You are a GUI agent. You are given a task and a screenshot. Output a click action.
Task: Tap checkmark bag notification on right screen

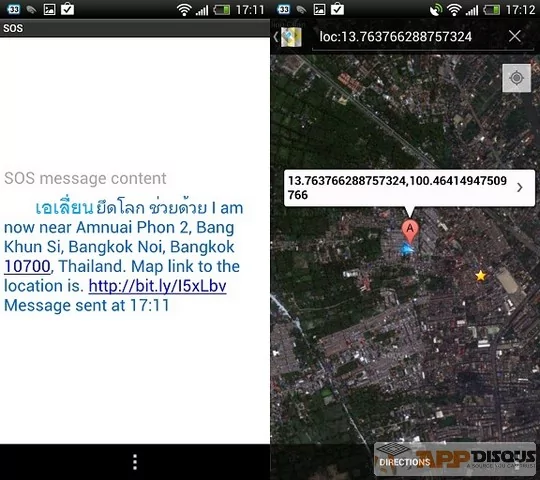tap(338, 9)
